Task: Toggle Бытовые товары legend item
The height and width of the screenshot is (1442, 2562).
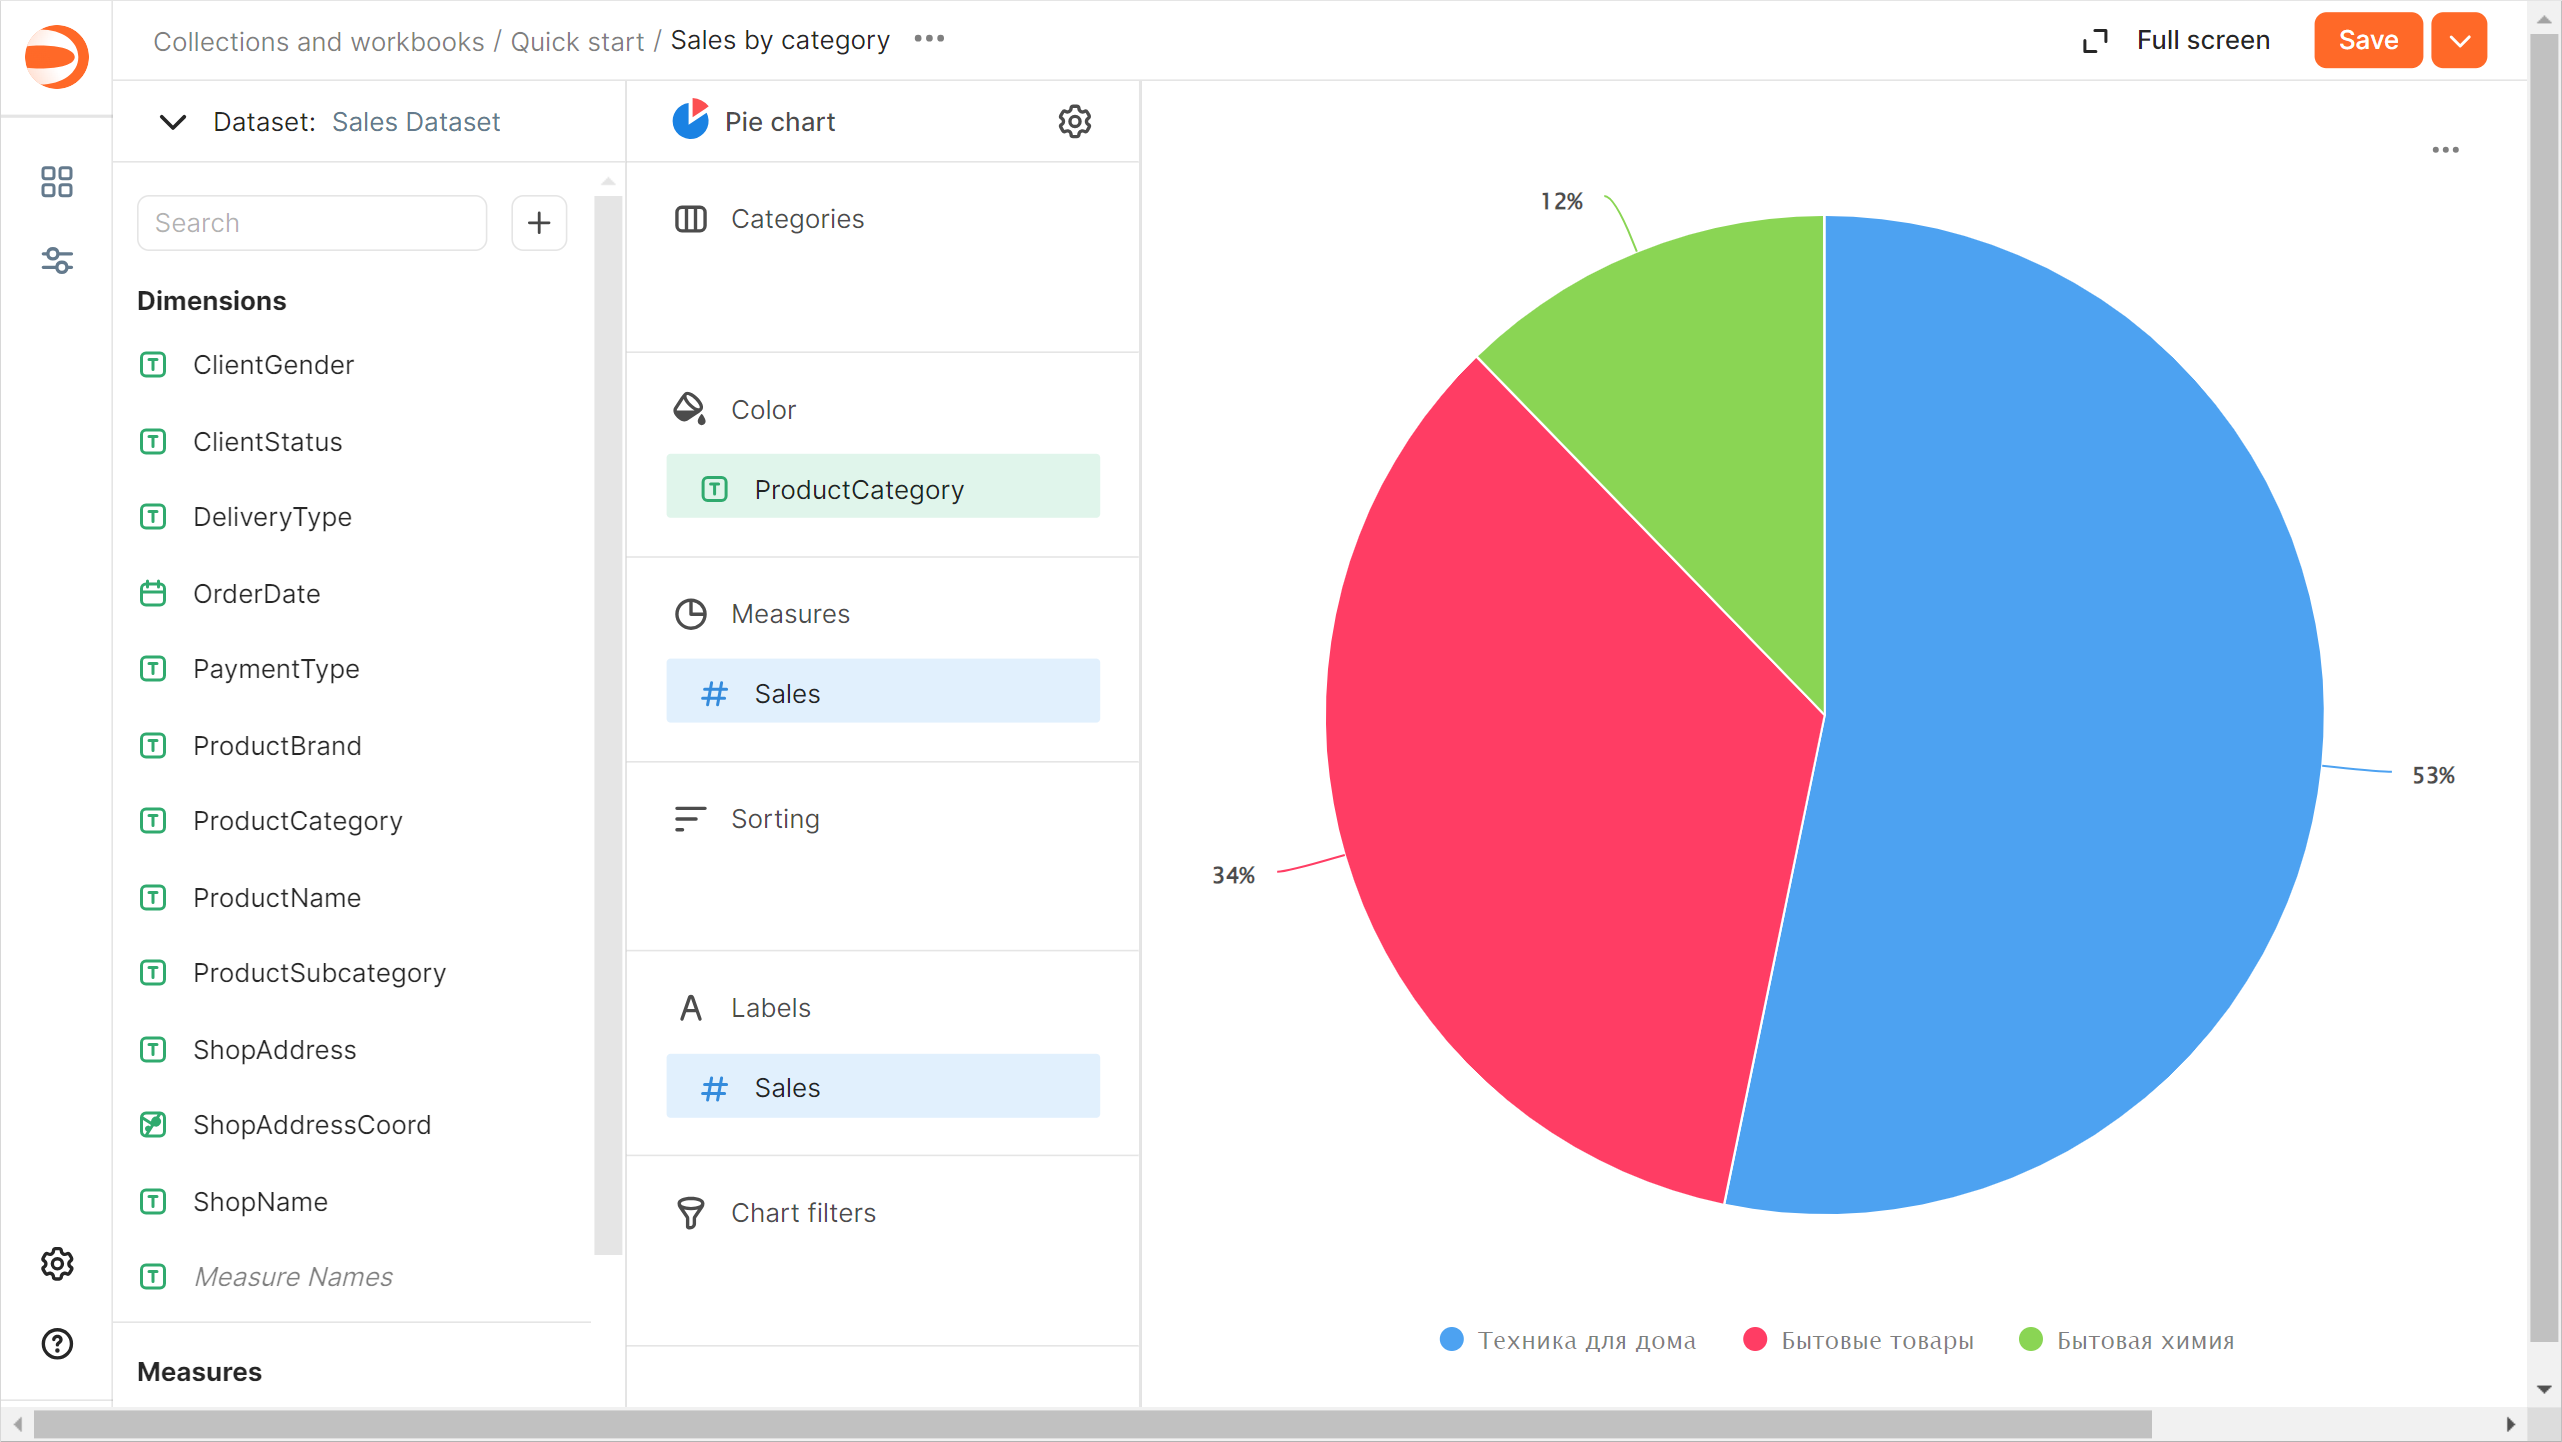Action: (x=1876, y=1340)
